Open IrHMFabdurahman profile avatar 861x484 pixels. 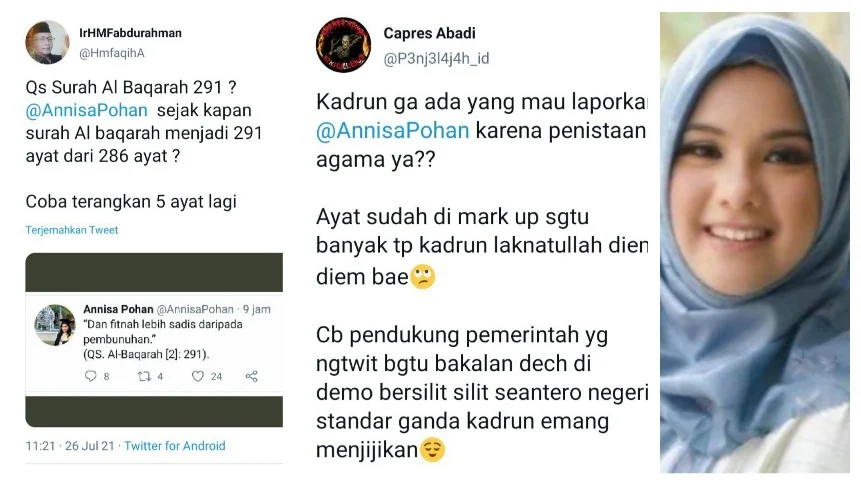[47, 43]
